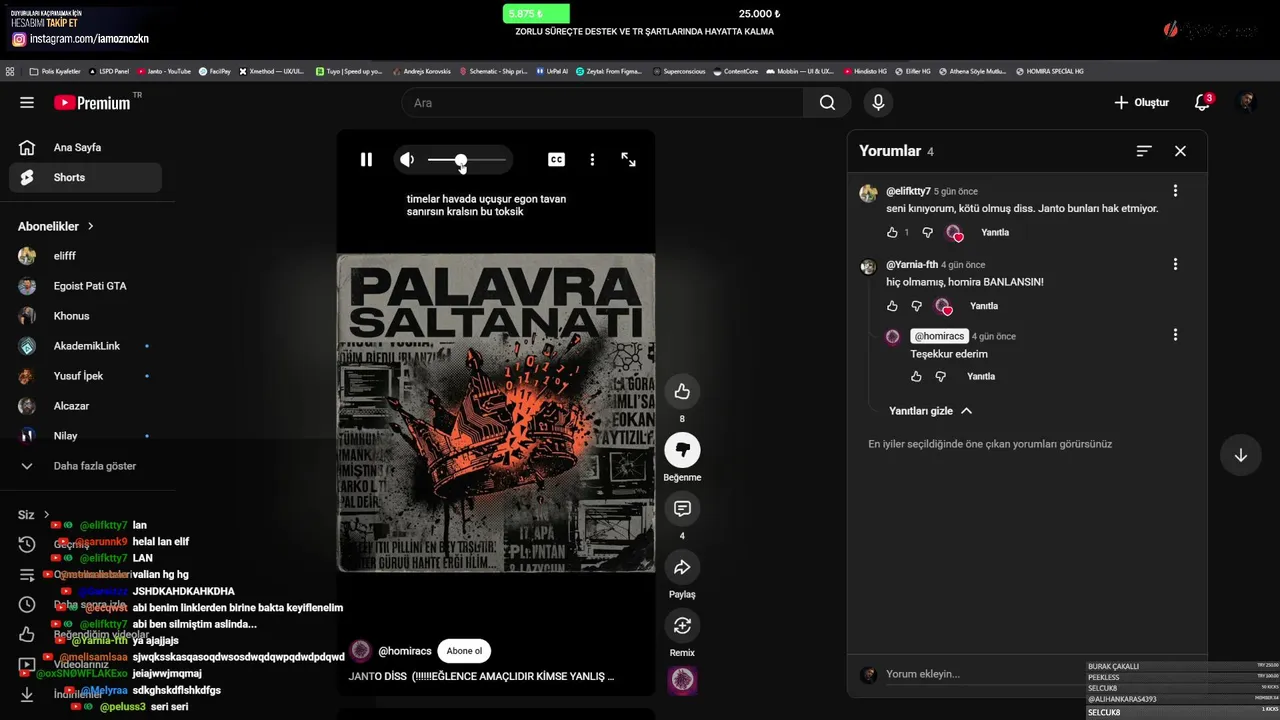Screen dimensions: 1280x720
Task: Open the player three-dot options menu
Action: pos(592,159)
